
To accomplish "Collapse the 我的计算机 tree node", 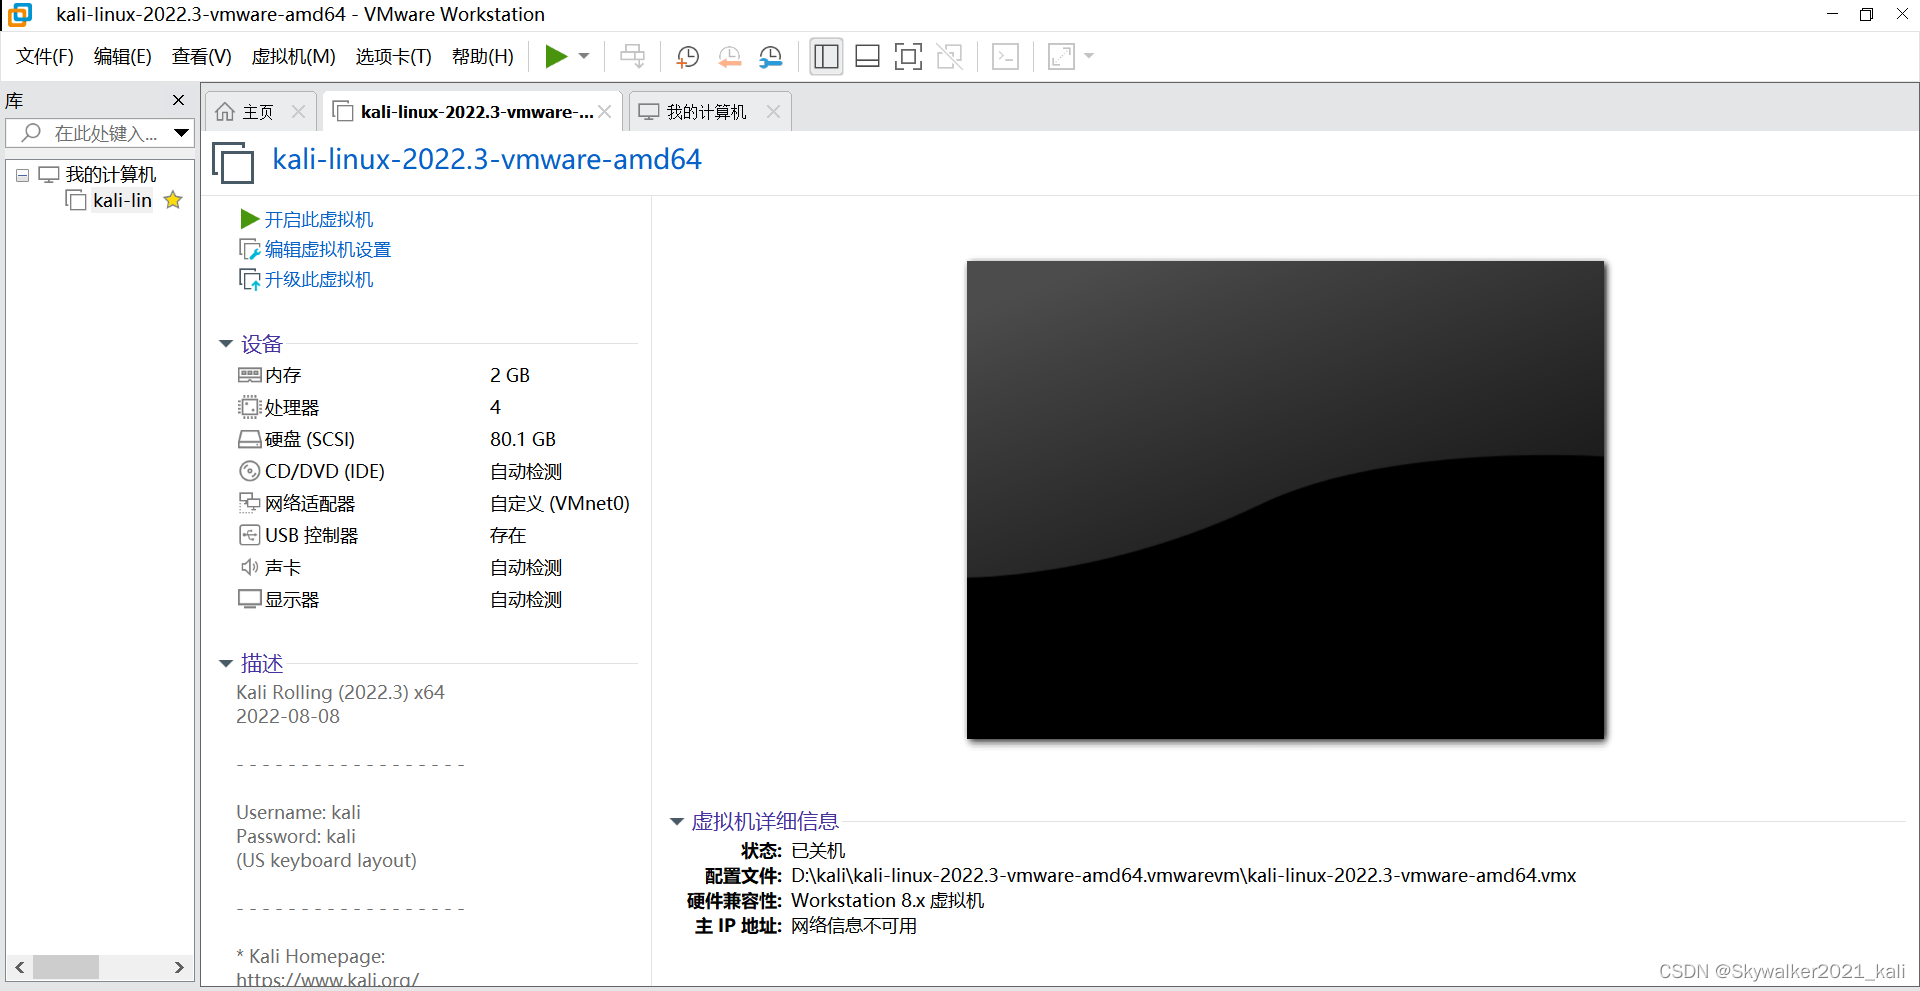I will [22, 175].
